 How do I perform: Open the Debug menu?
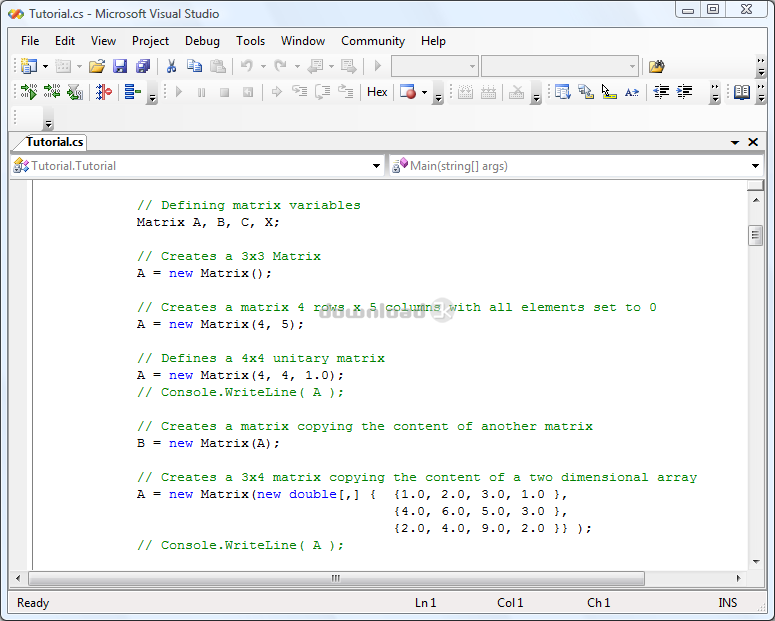coord(202,41)
